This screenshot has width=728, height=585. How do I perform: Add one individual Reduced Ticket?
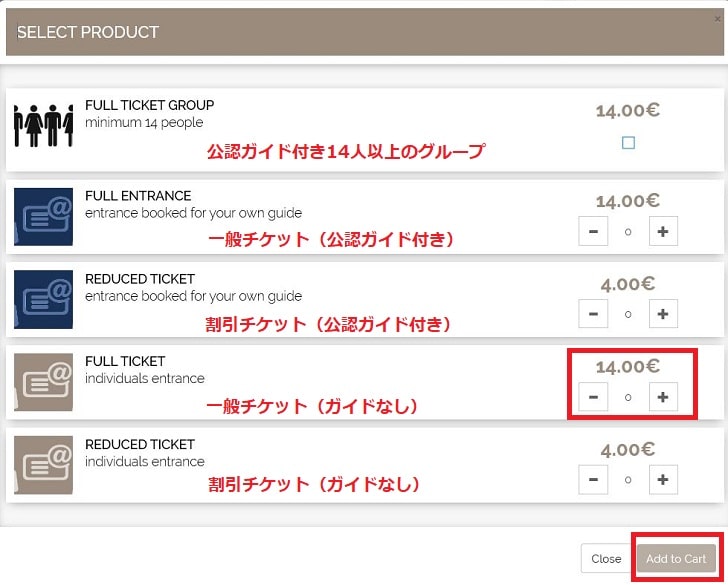click(663, 480)
